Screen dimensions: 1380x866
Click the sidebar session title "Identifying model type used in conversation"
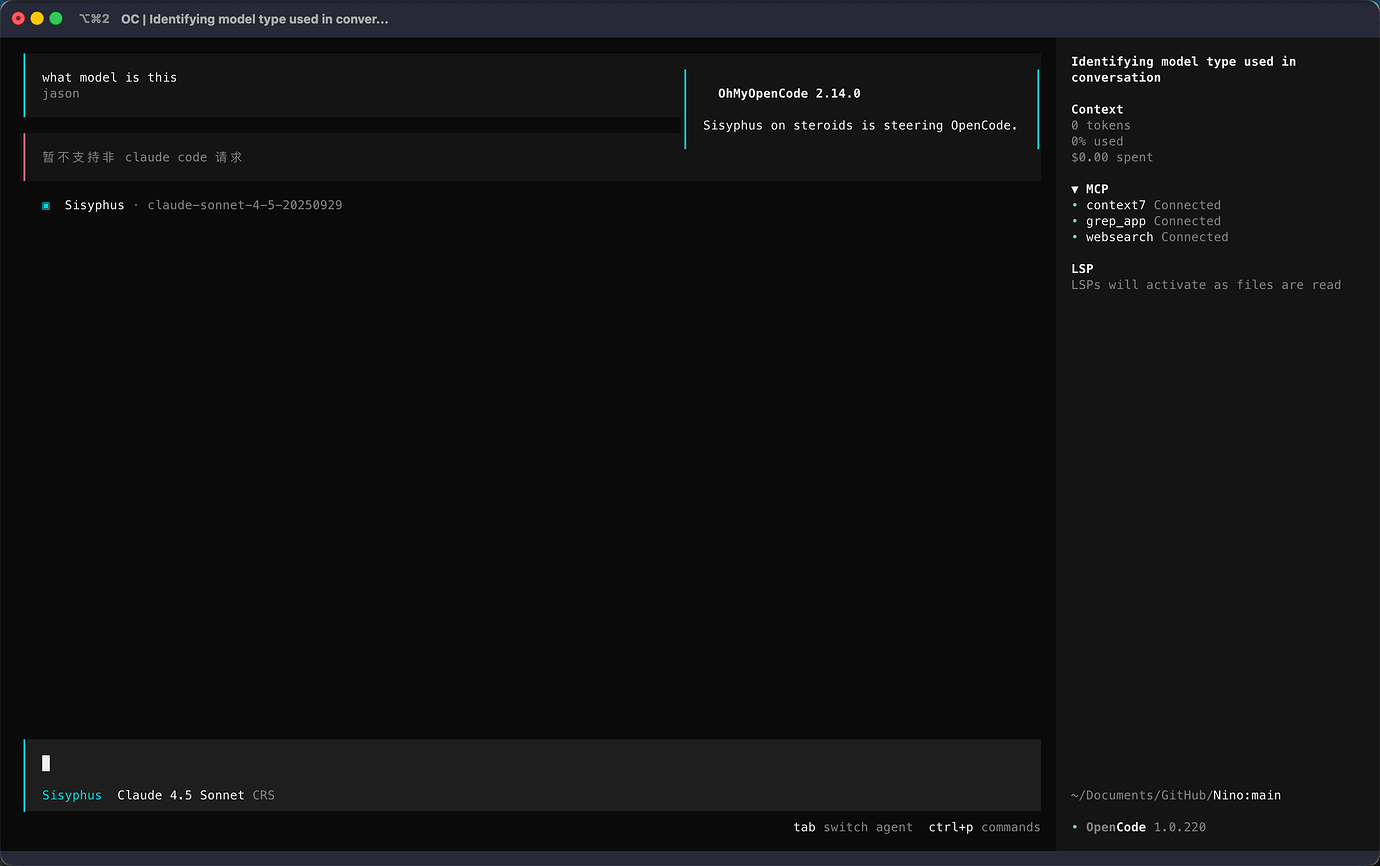(x=1183, y=69)
